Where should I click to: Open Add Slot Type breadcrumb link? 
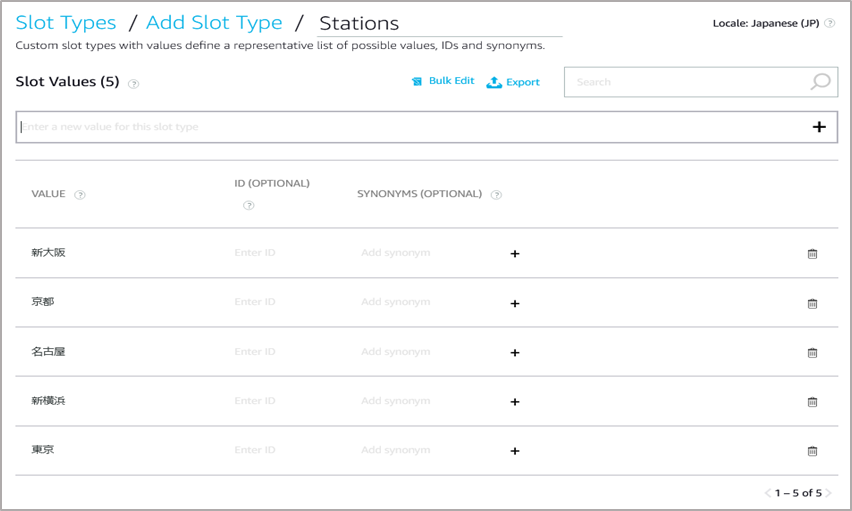click(214, 23)
